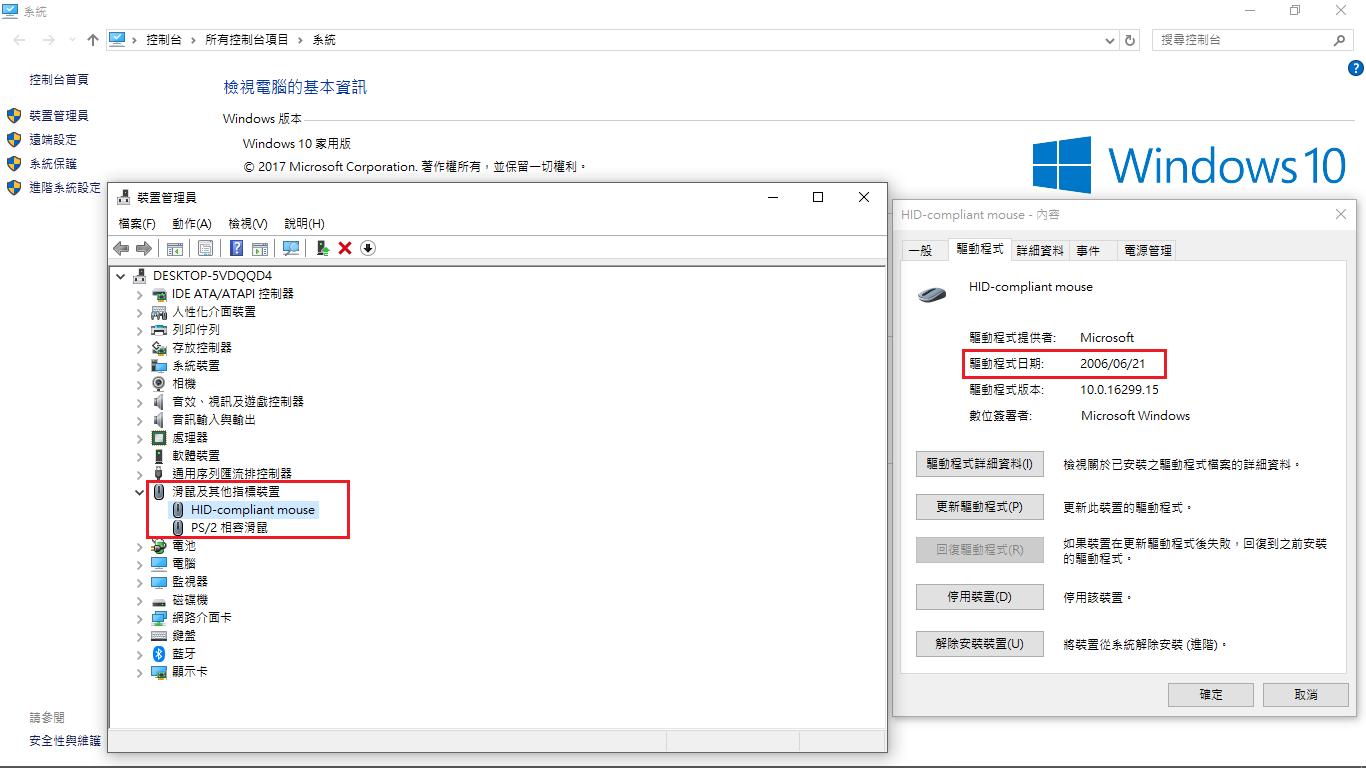Image resolution: width=1366 pixels, height=768 pixels.
Task: Click the 電池 battery device icon
Action: [159, 546]
